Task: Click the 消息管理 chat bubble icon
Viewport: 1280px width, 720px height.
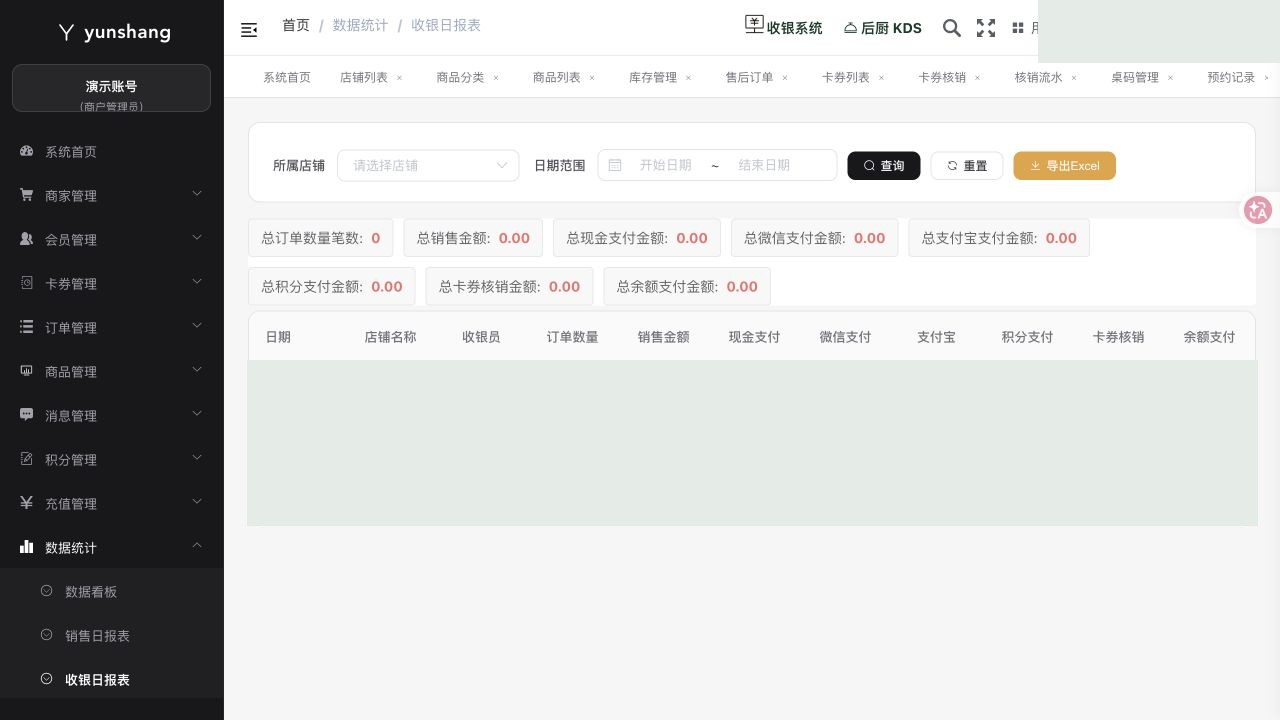Action: coord(27,415)
